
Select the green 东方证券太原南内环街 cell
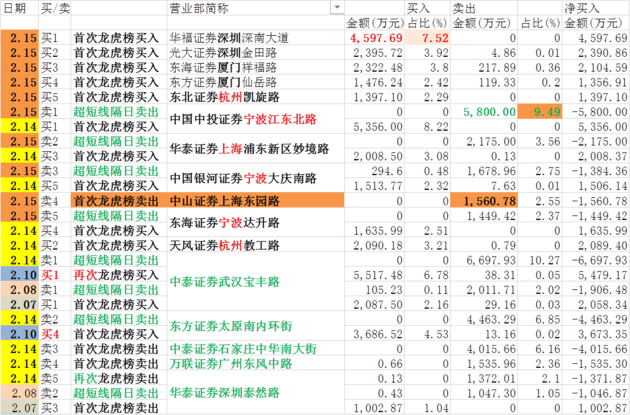[x=256, y=326]
